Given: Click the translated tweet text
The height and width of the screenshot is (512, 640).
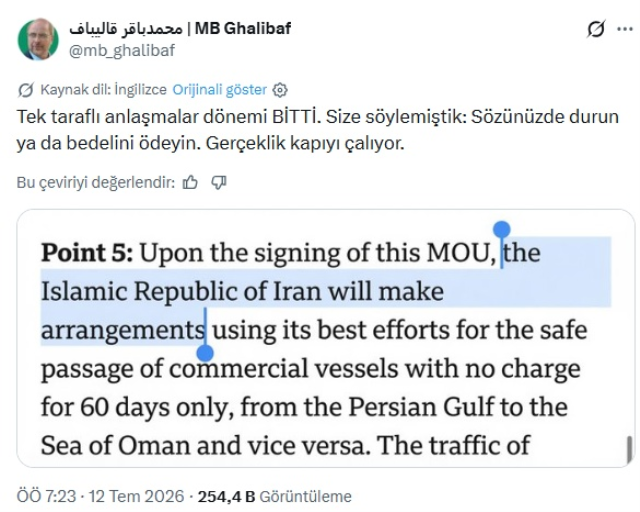Looking at the screenshot, I should pos(318,130).
